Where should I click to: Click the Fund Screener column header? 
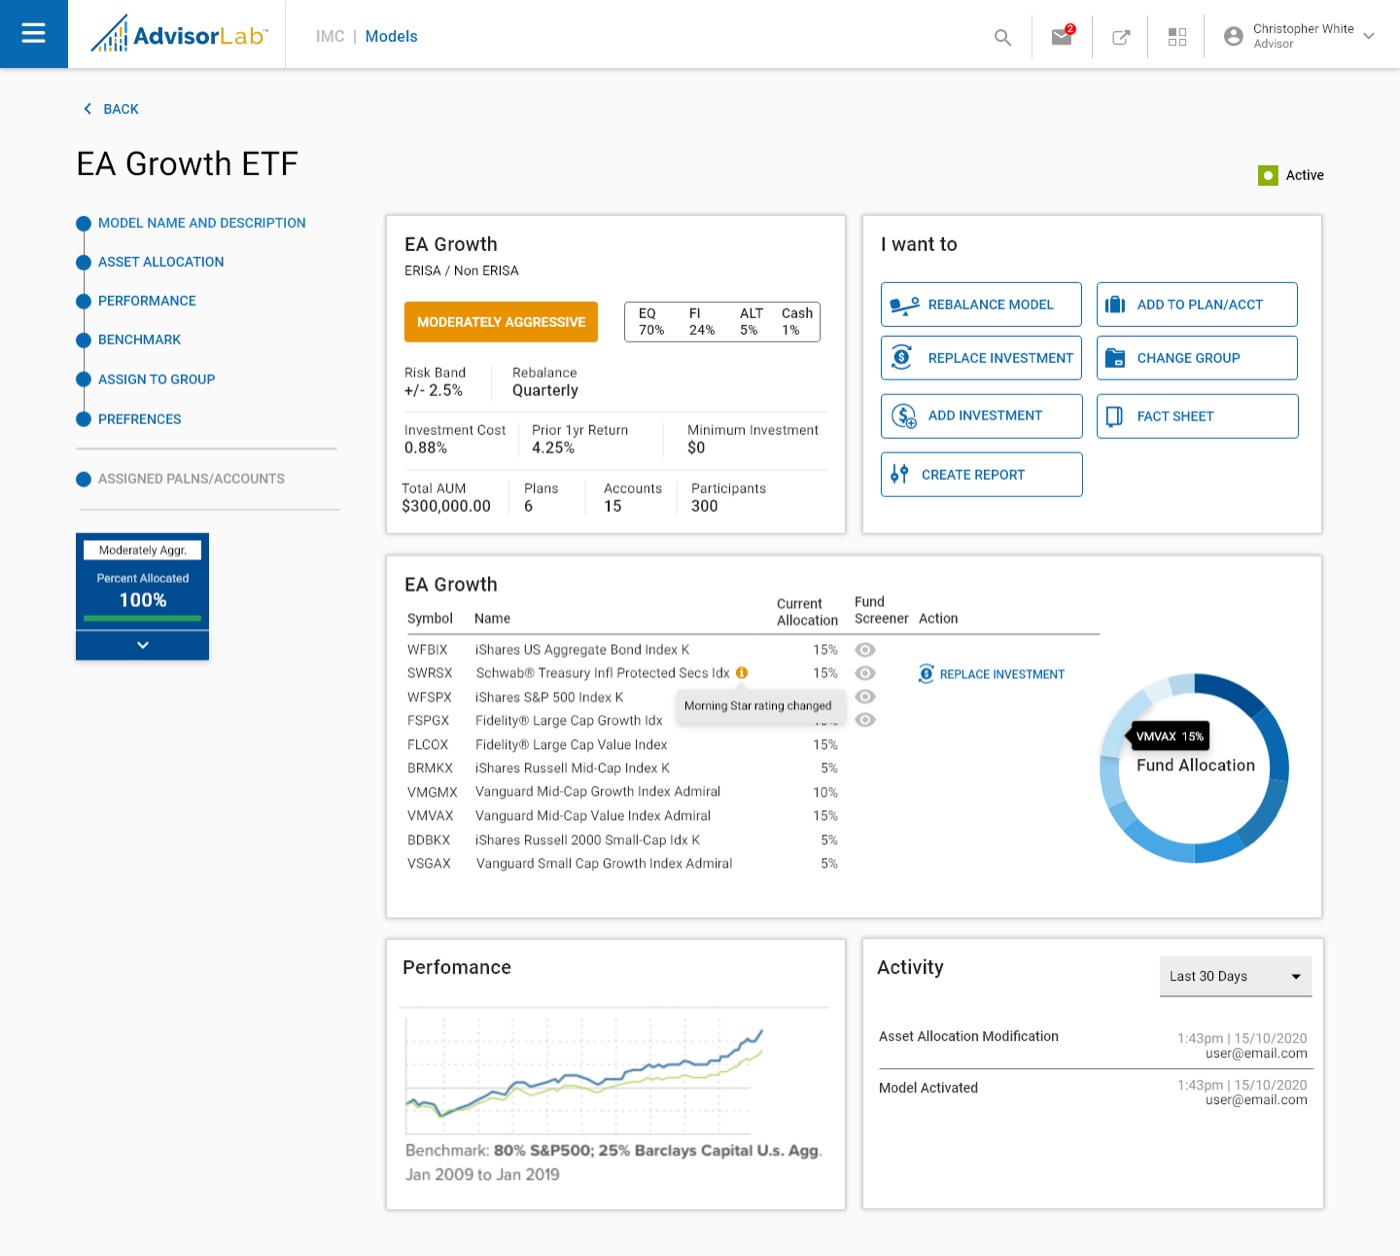point(881,610)
